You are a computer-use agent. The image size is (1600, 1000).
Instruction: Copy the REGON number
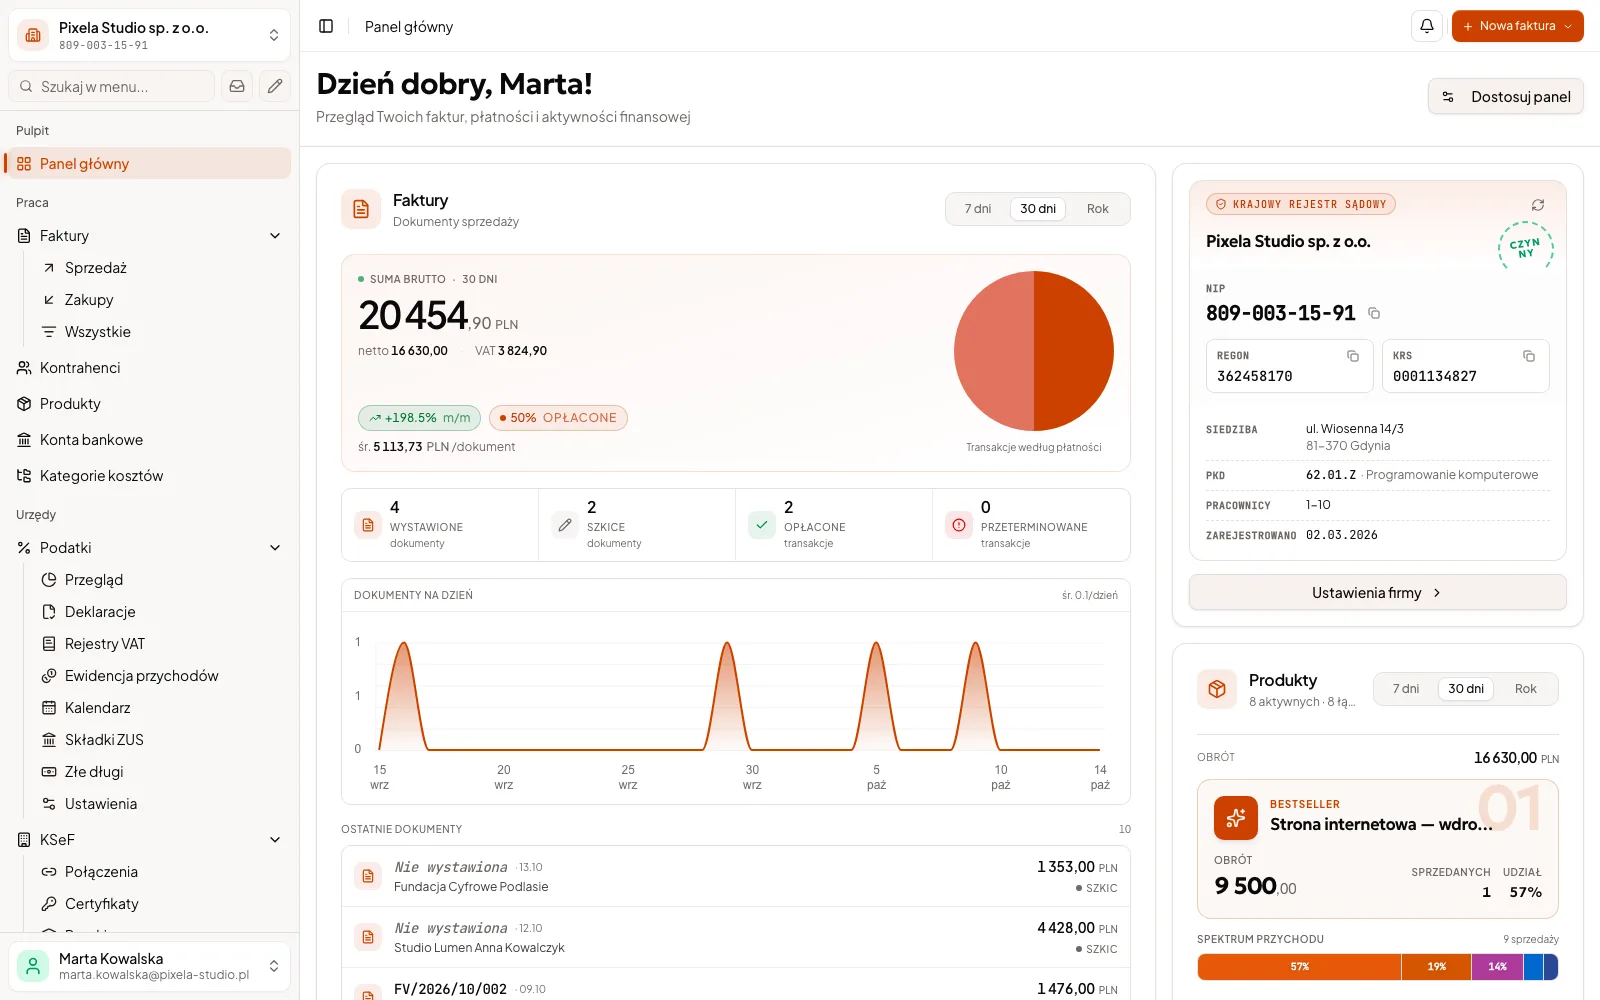[x=1353, y=356]
